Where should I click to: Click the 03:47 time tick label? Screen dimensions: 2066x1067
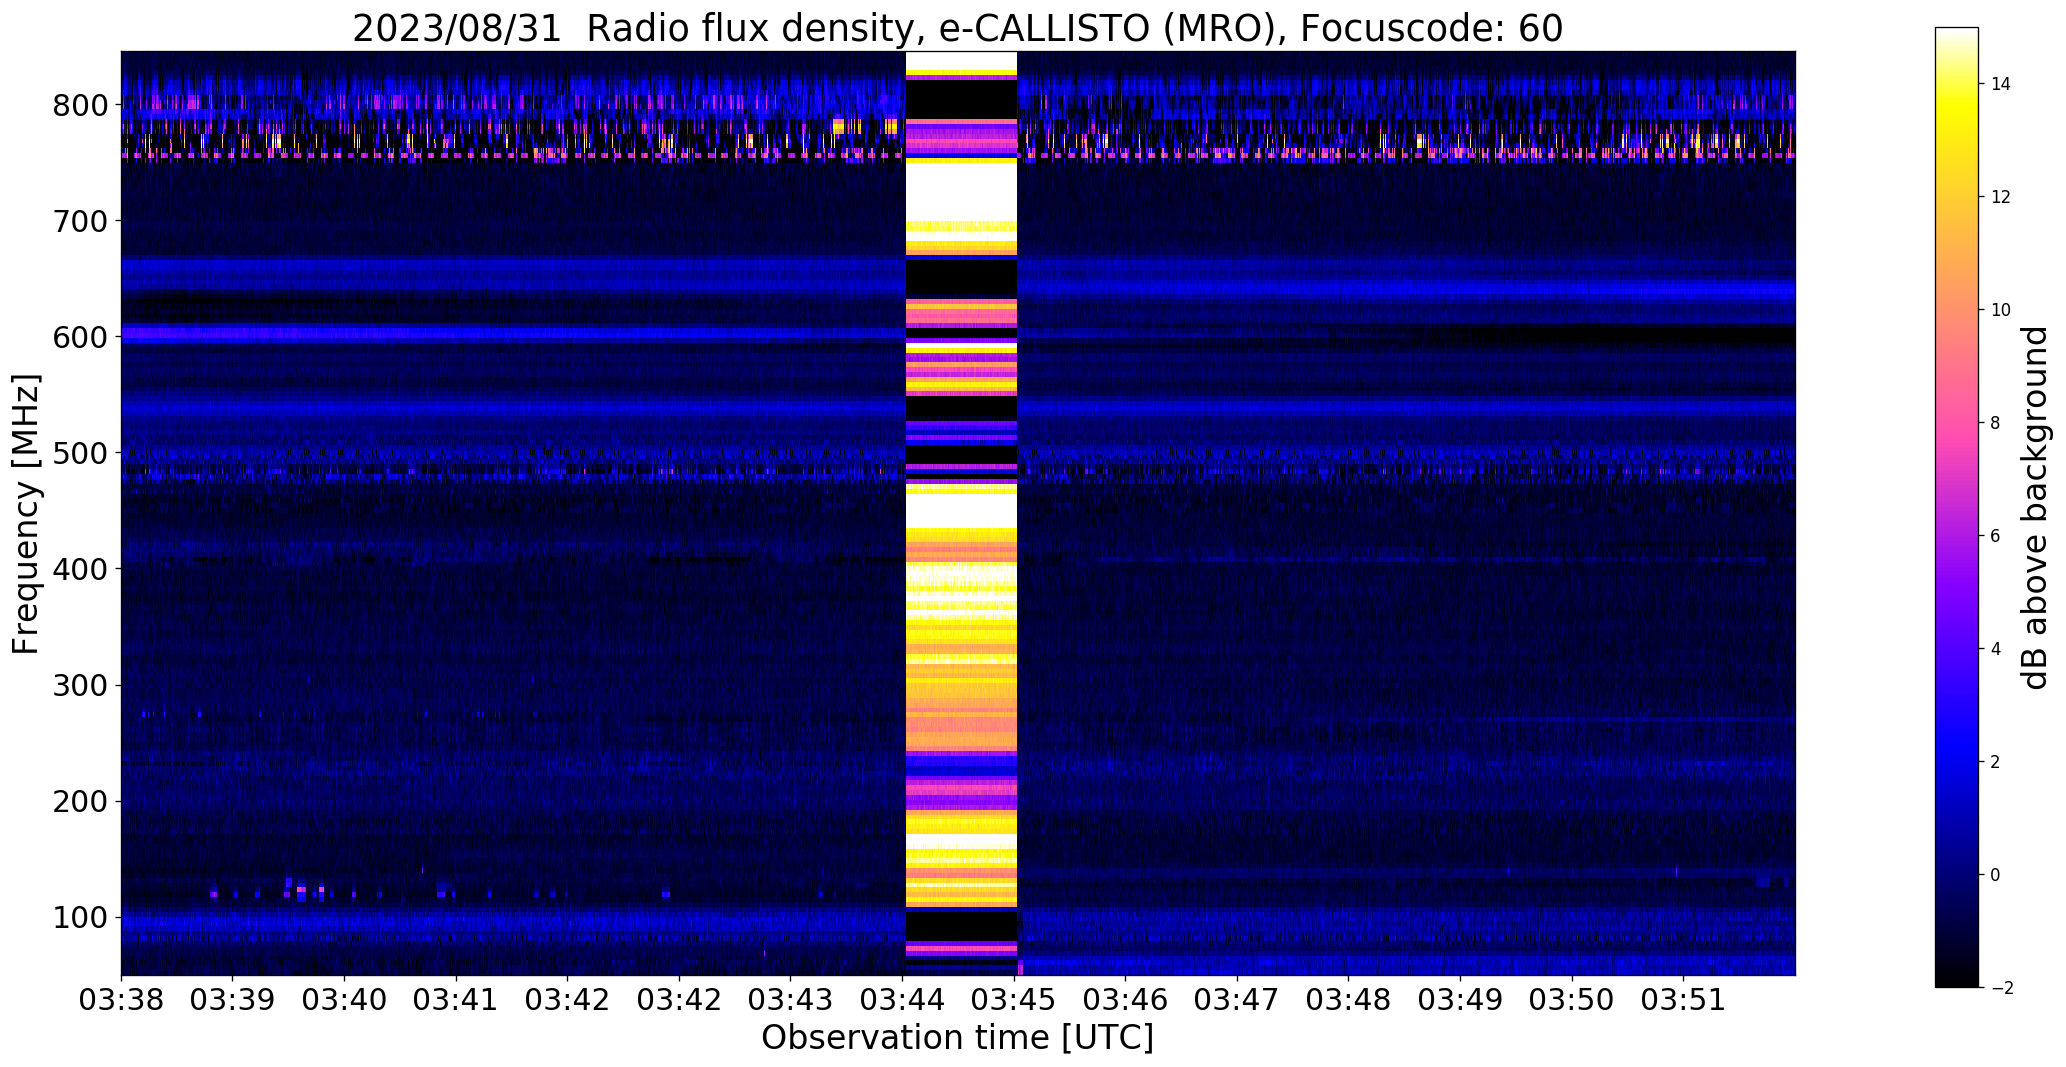[x=1238, y=1001]
